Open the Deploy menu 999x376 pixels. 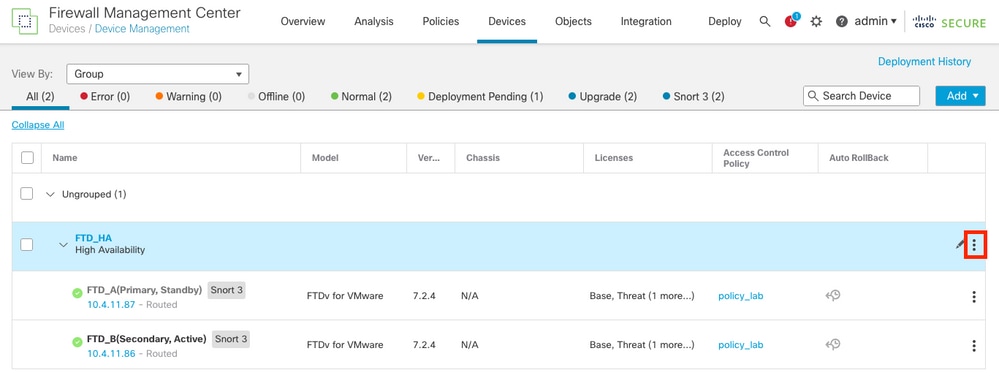click(x=725, y=21)
